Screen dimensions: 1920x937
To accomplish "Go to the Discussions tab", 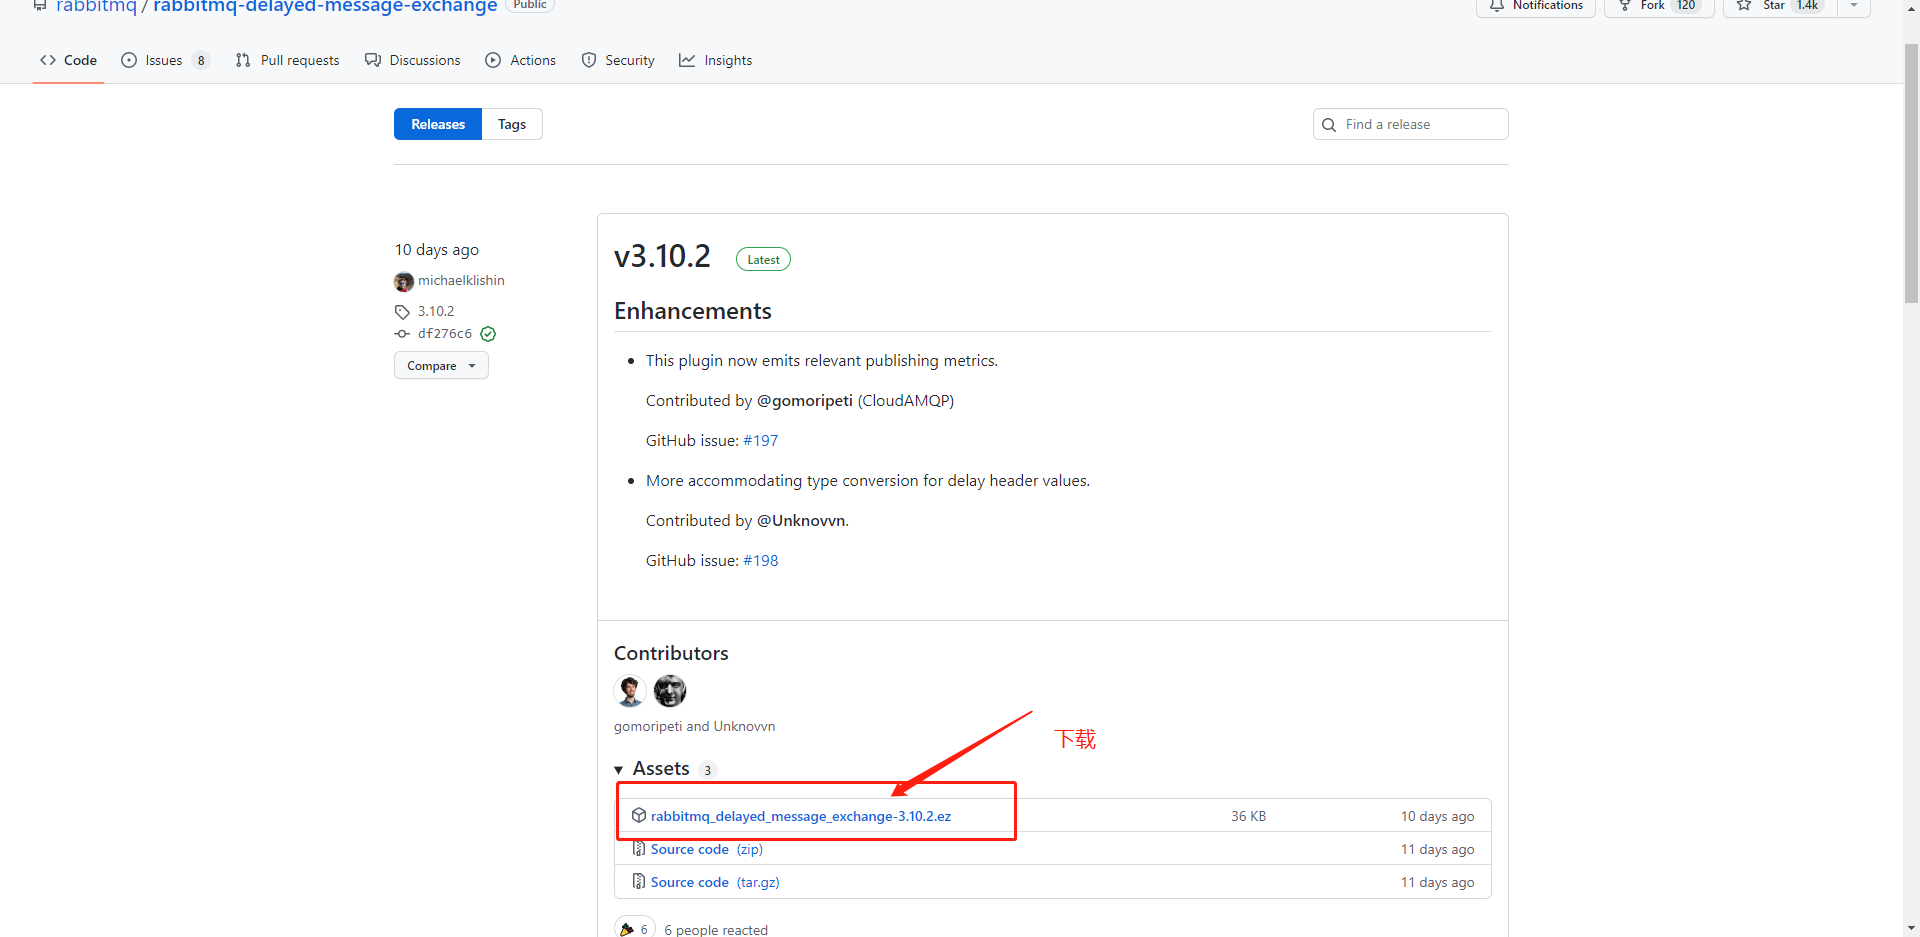I will click(413, 60).
